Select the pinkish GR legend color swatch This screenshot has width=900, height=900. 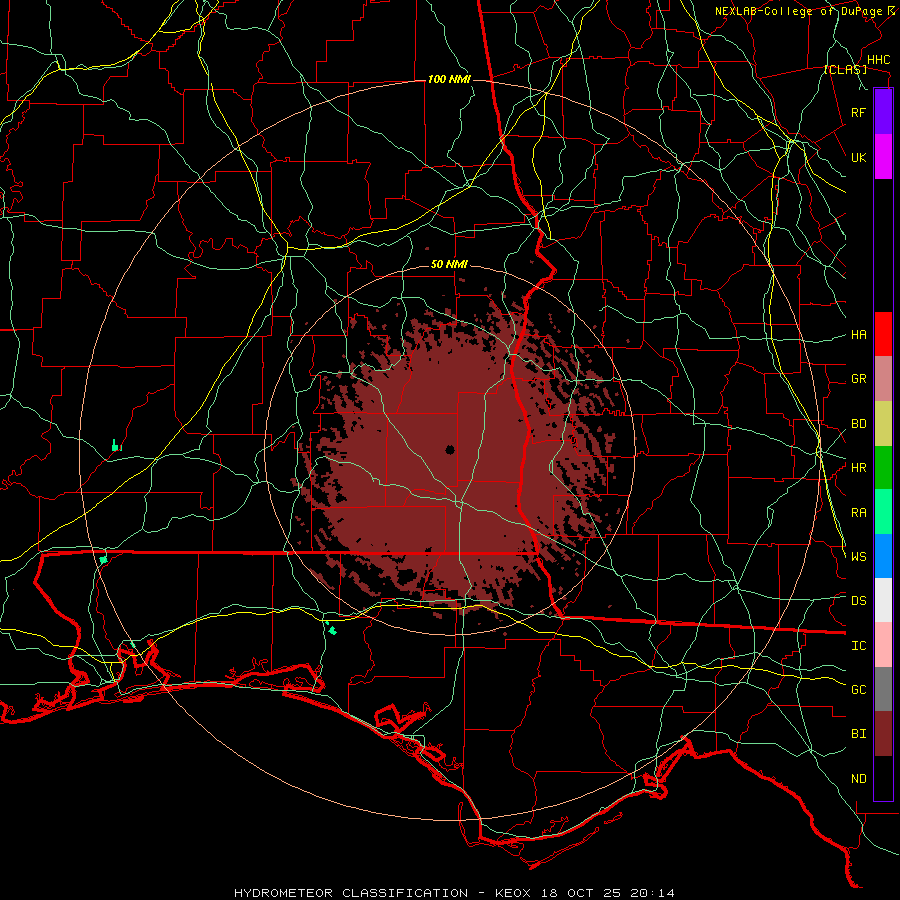pyautogui.click(x=883, y=379)
